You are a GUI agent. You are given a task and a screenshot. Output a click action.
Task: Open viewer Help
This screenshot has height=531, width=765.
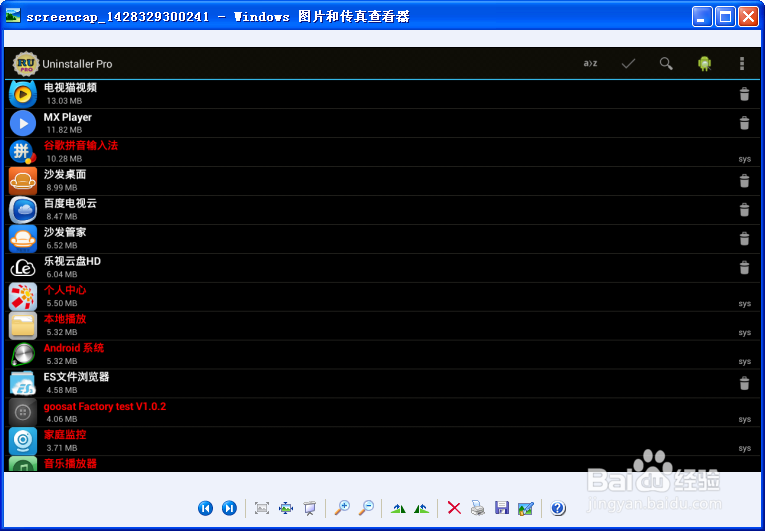click(x=558, y=508)
